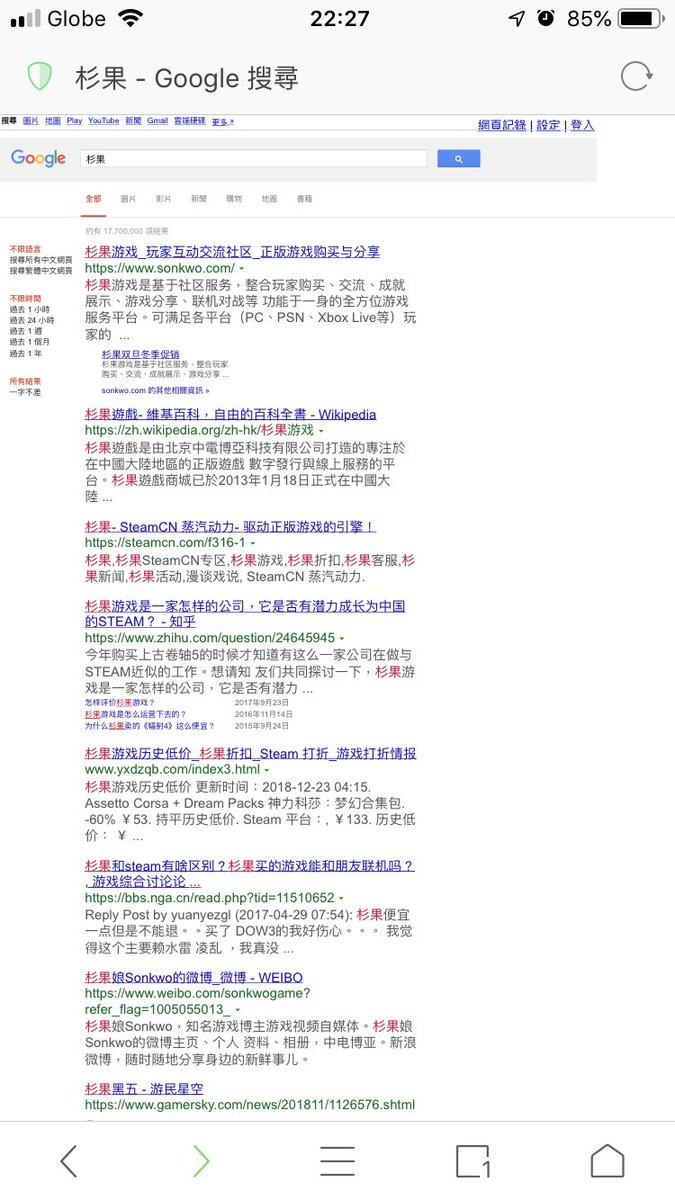Open result 杉果游戏历史低价_杉果折扣
Screen dimensions: 675x1200
250,753
